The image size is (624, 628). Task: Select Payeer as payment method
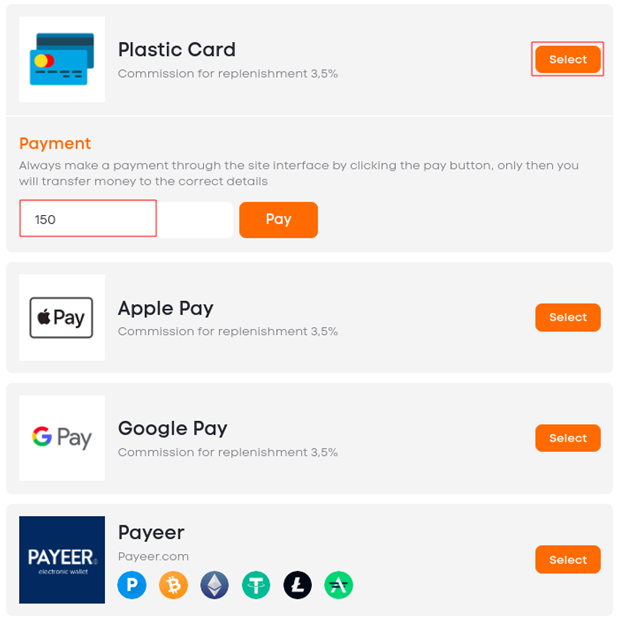coord(568,560)
